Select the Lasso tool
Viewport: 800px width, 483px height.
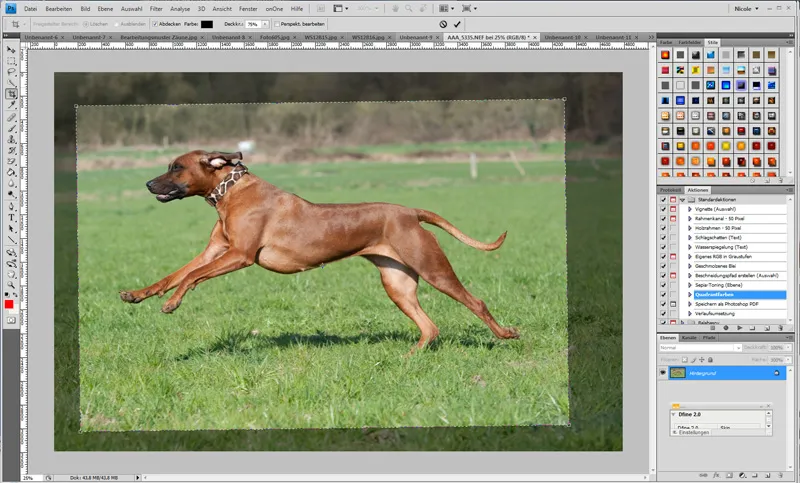(x=11, y=72)
